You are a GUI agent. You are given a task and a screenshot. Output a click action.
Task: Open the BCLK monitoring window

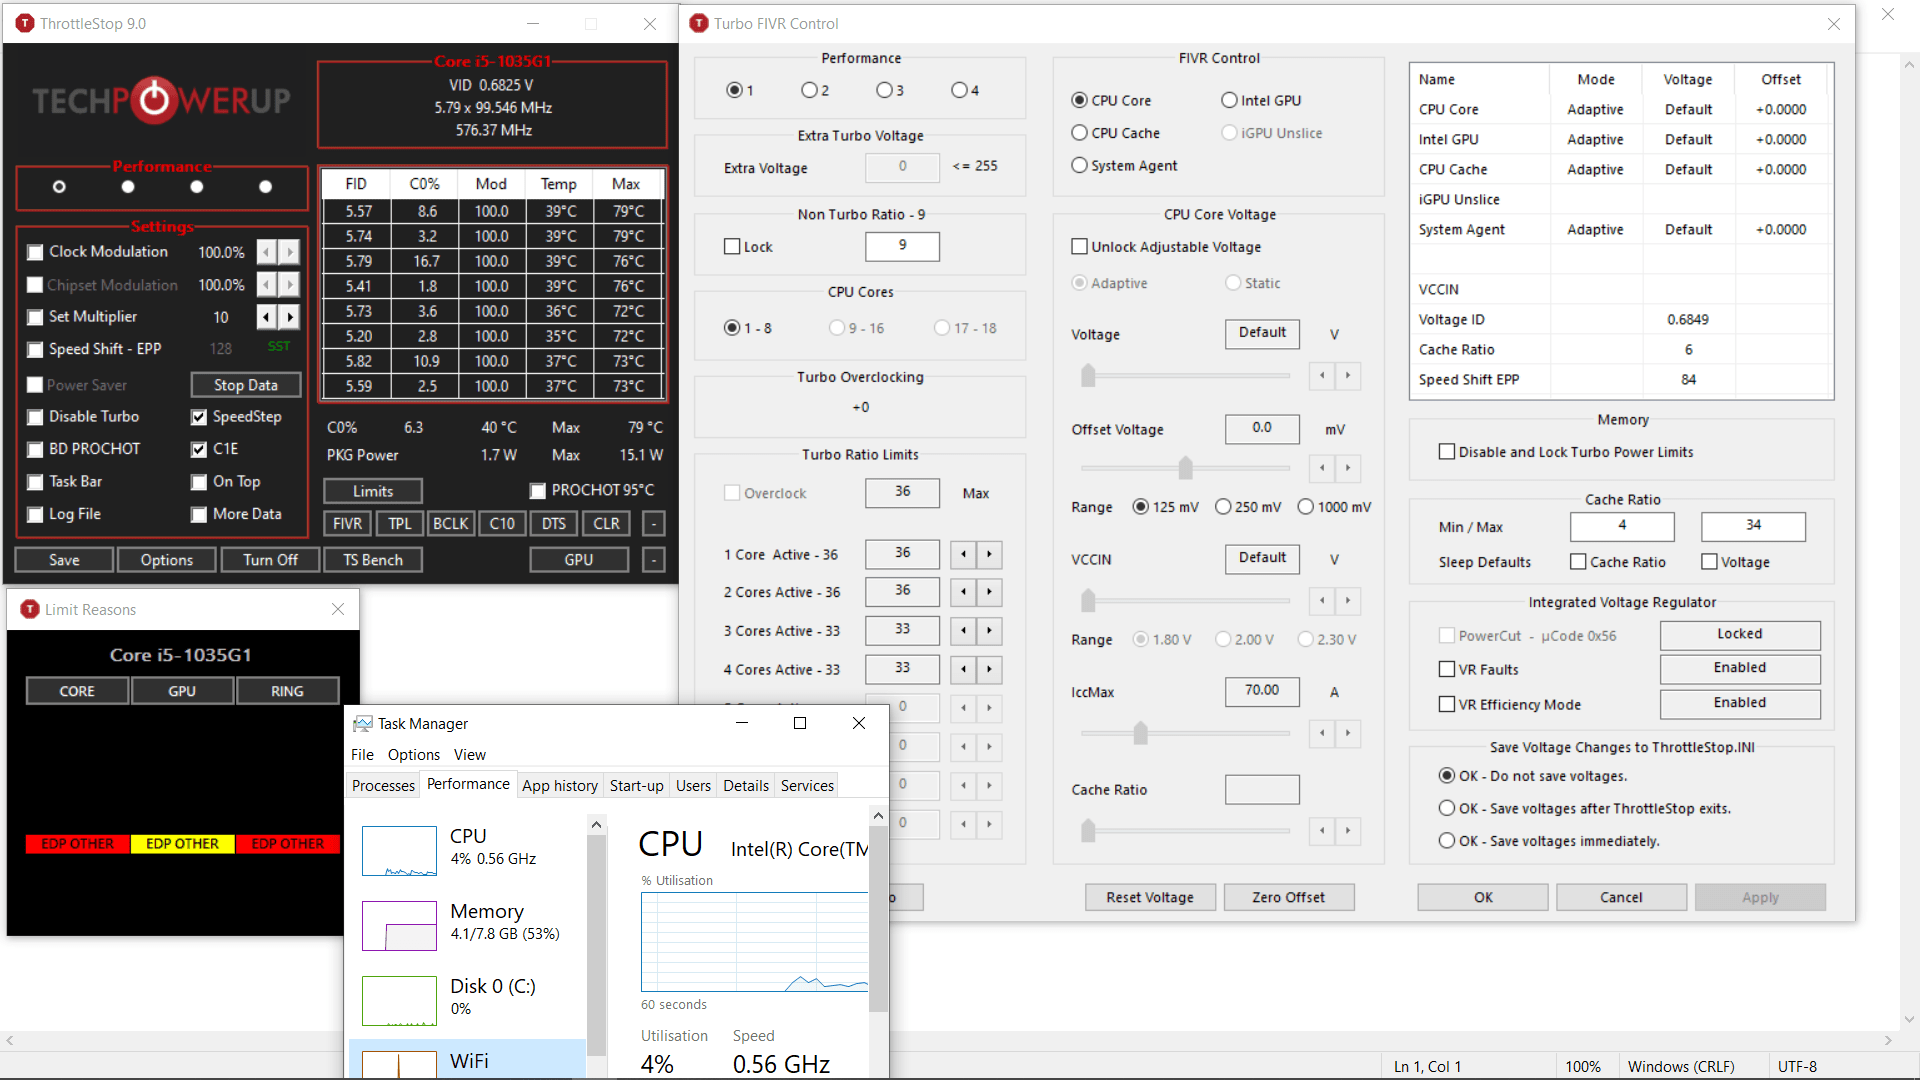tap(451, 523)
